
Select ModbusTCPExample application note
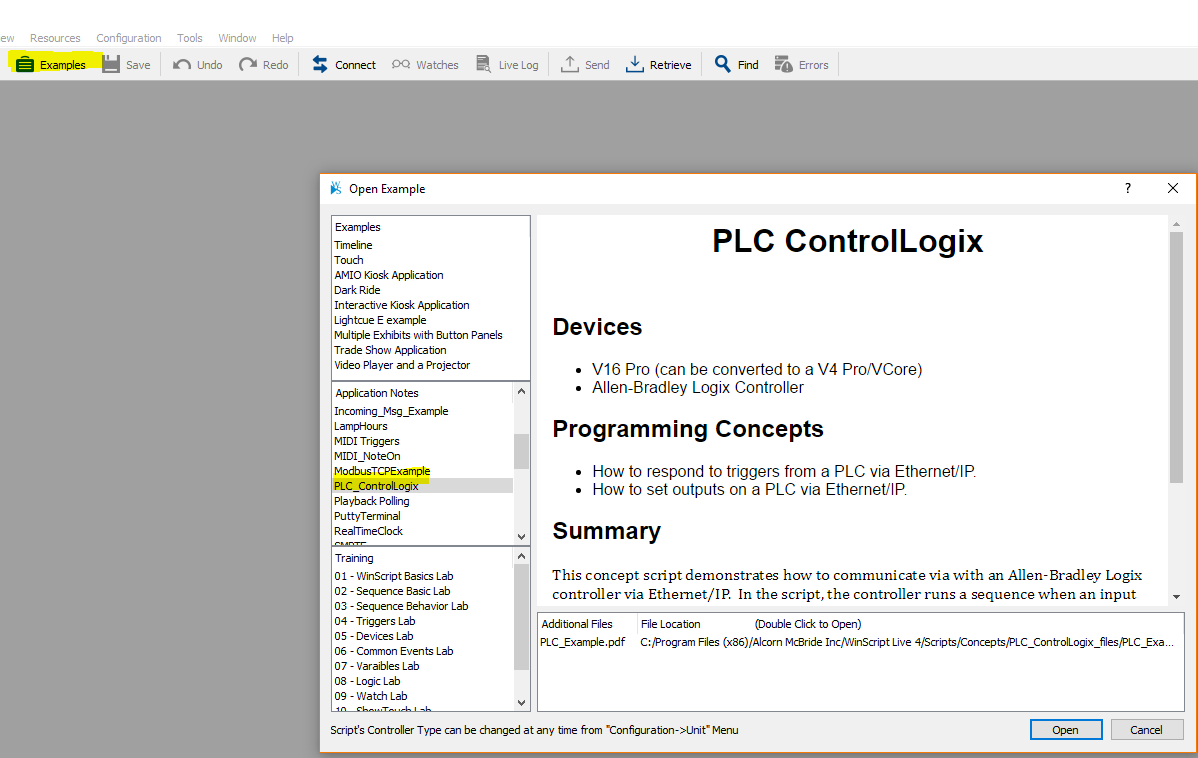[x=382, y=471]
